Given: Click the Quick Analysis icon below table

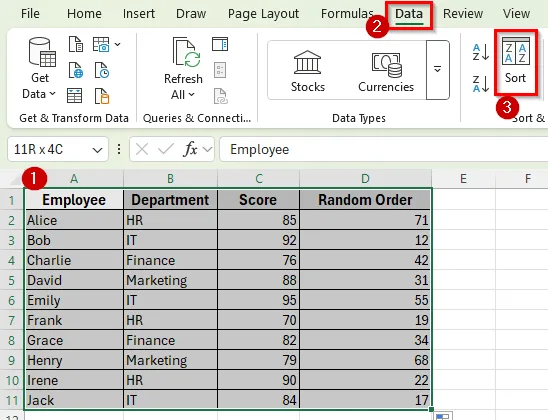Looking at the screenshot, I should tap(443, 417).
